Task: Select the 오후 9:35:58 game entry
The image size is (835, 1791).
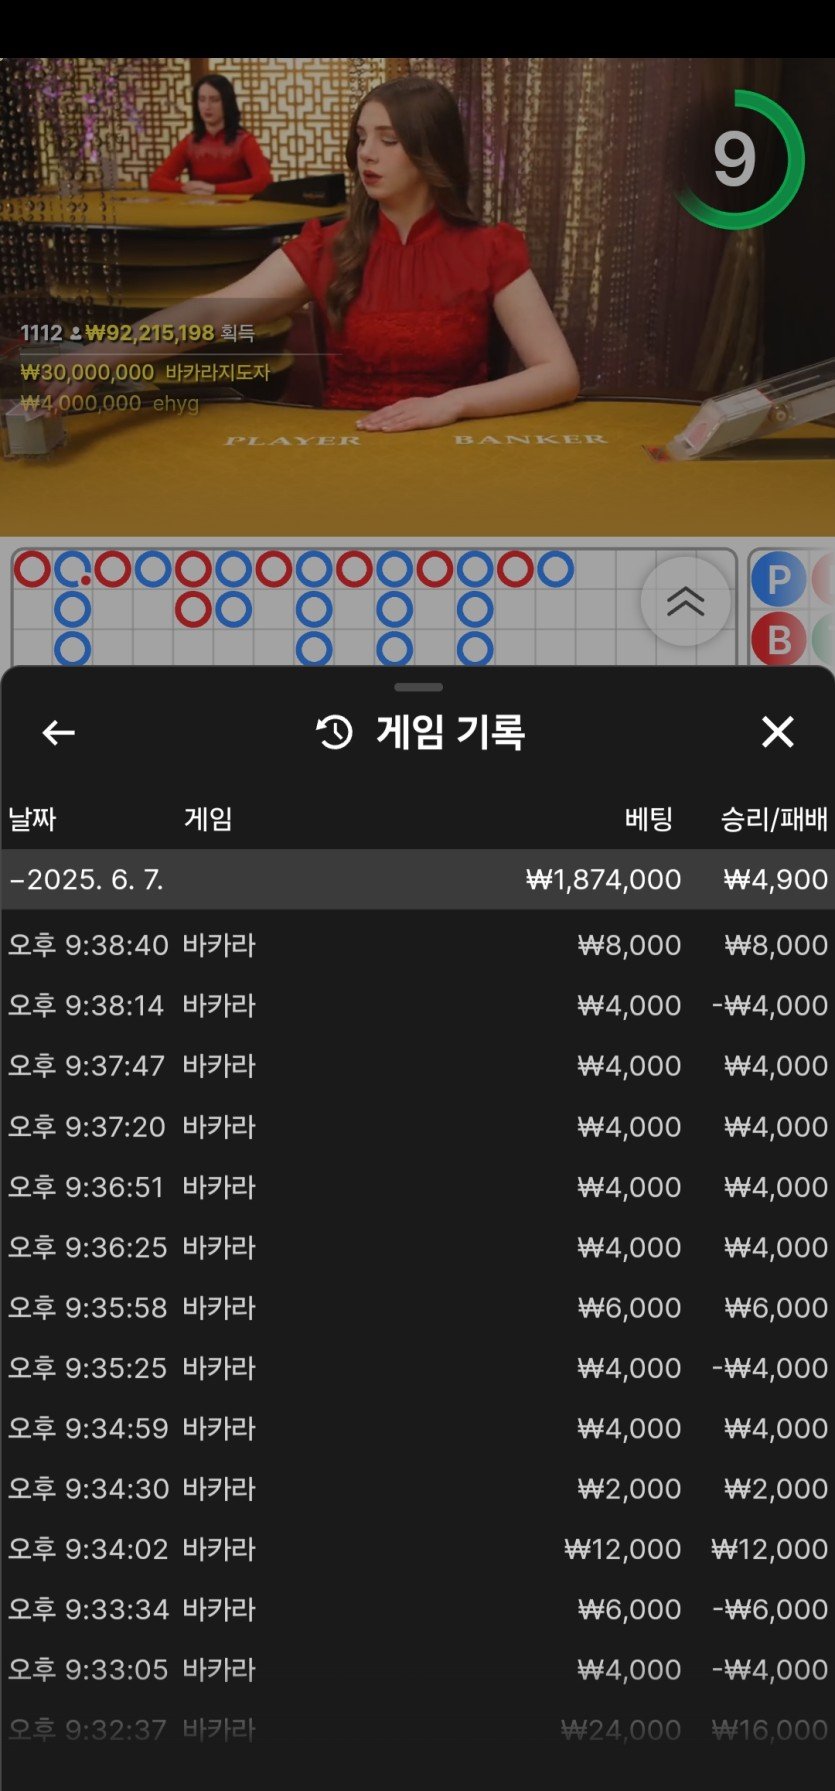Action: [417, 1307]
